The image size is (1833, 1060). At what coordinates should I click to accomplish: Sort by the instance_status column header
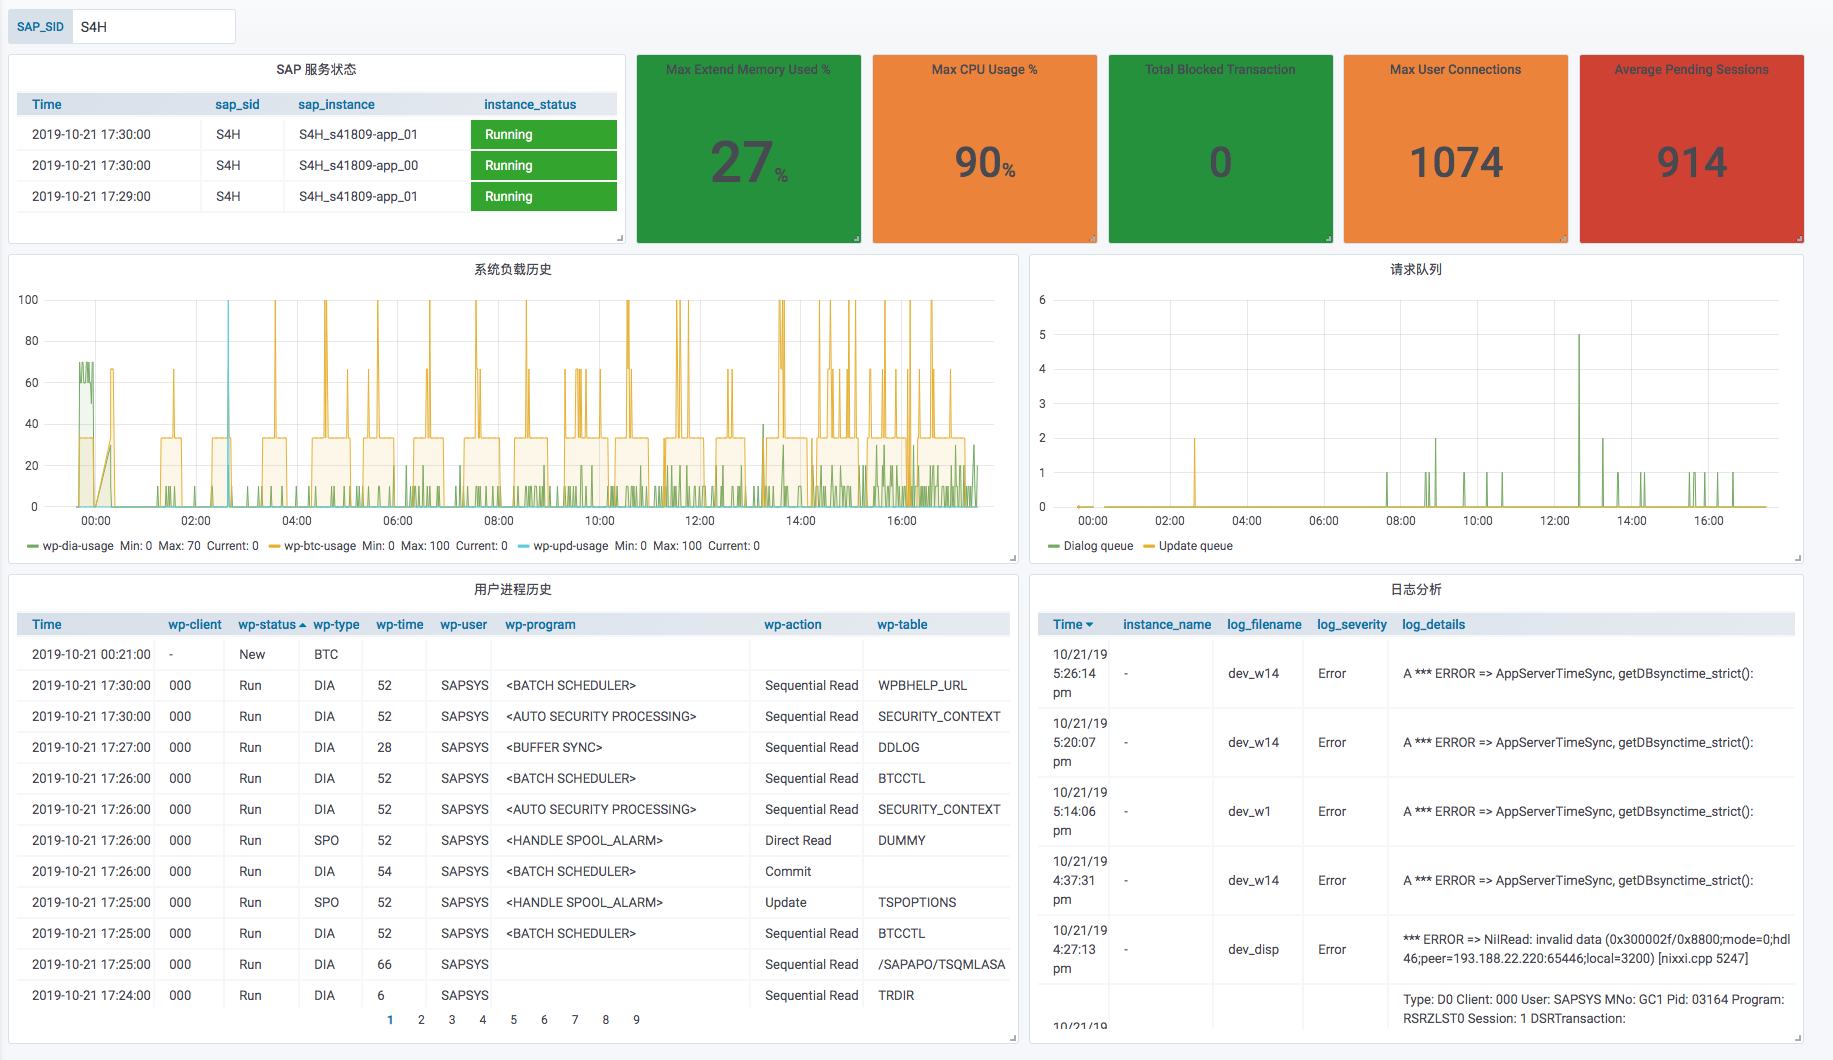[530, 104]
